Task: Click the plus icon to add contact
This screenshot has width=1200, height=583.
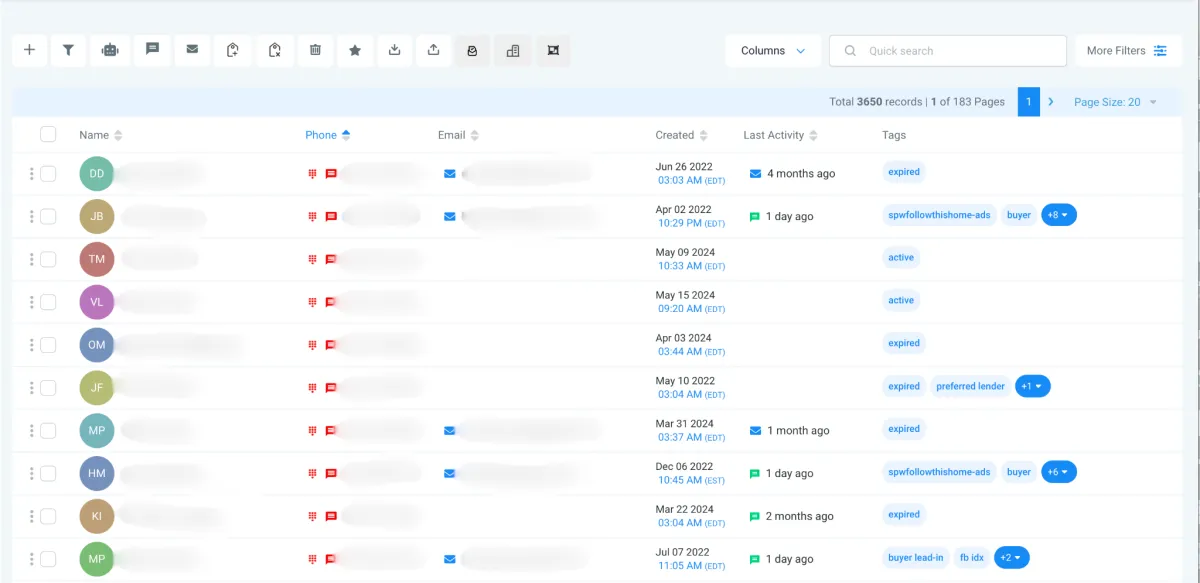Action: (30, 50)
